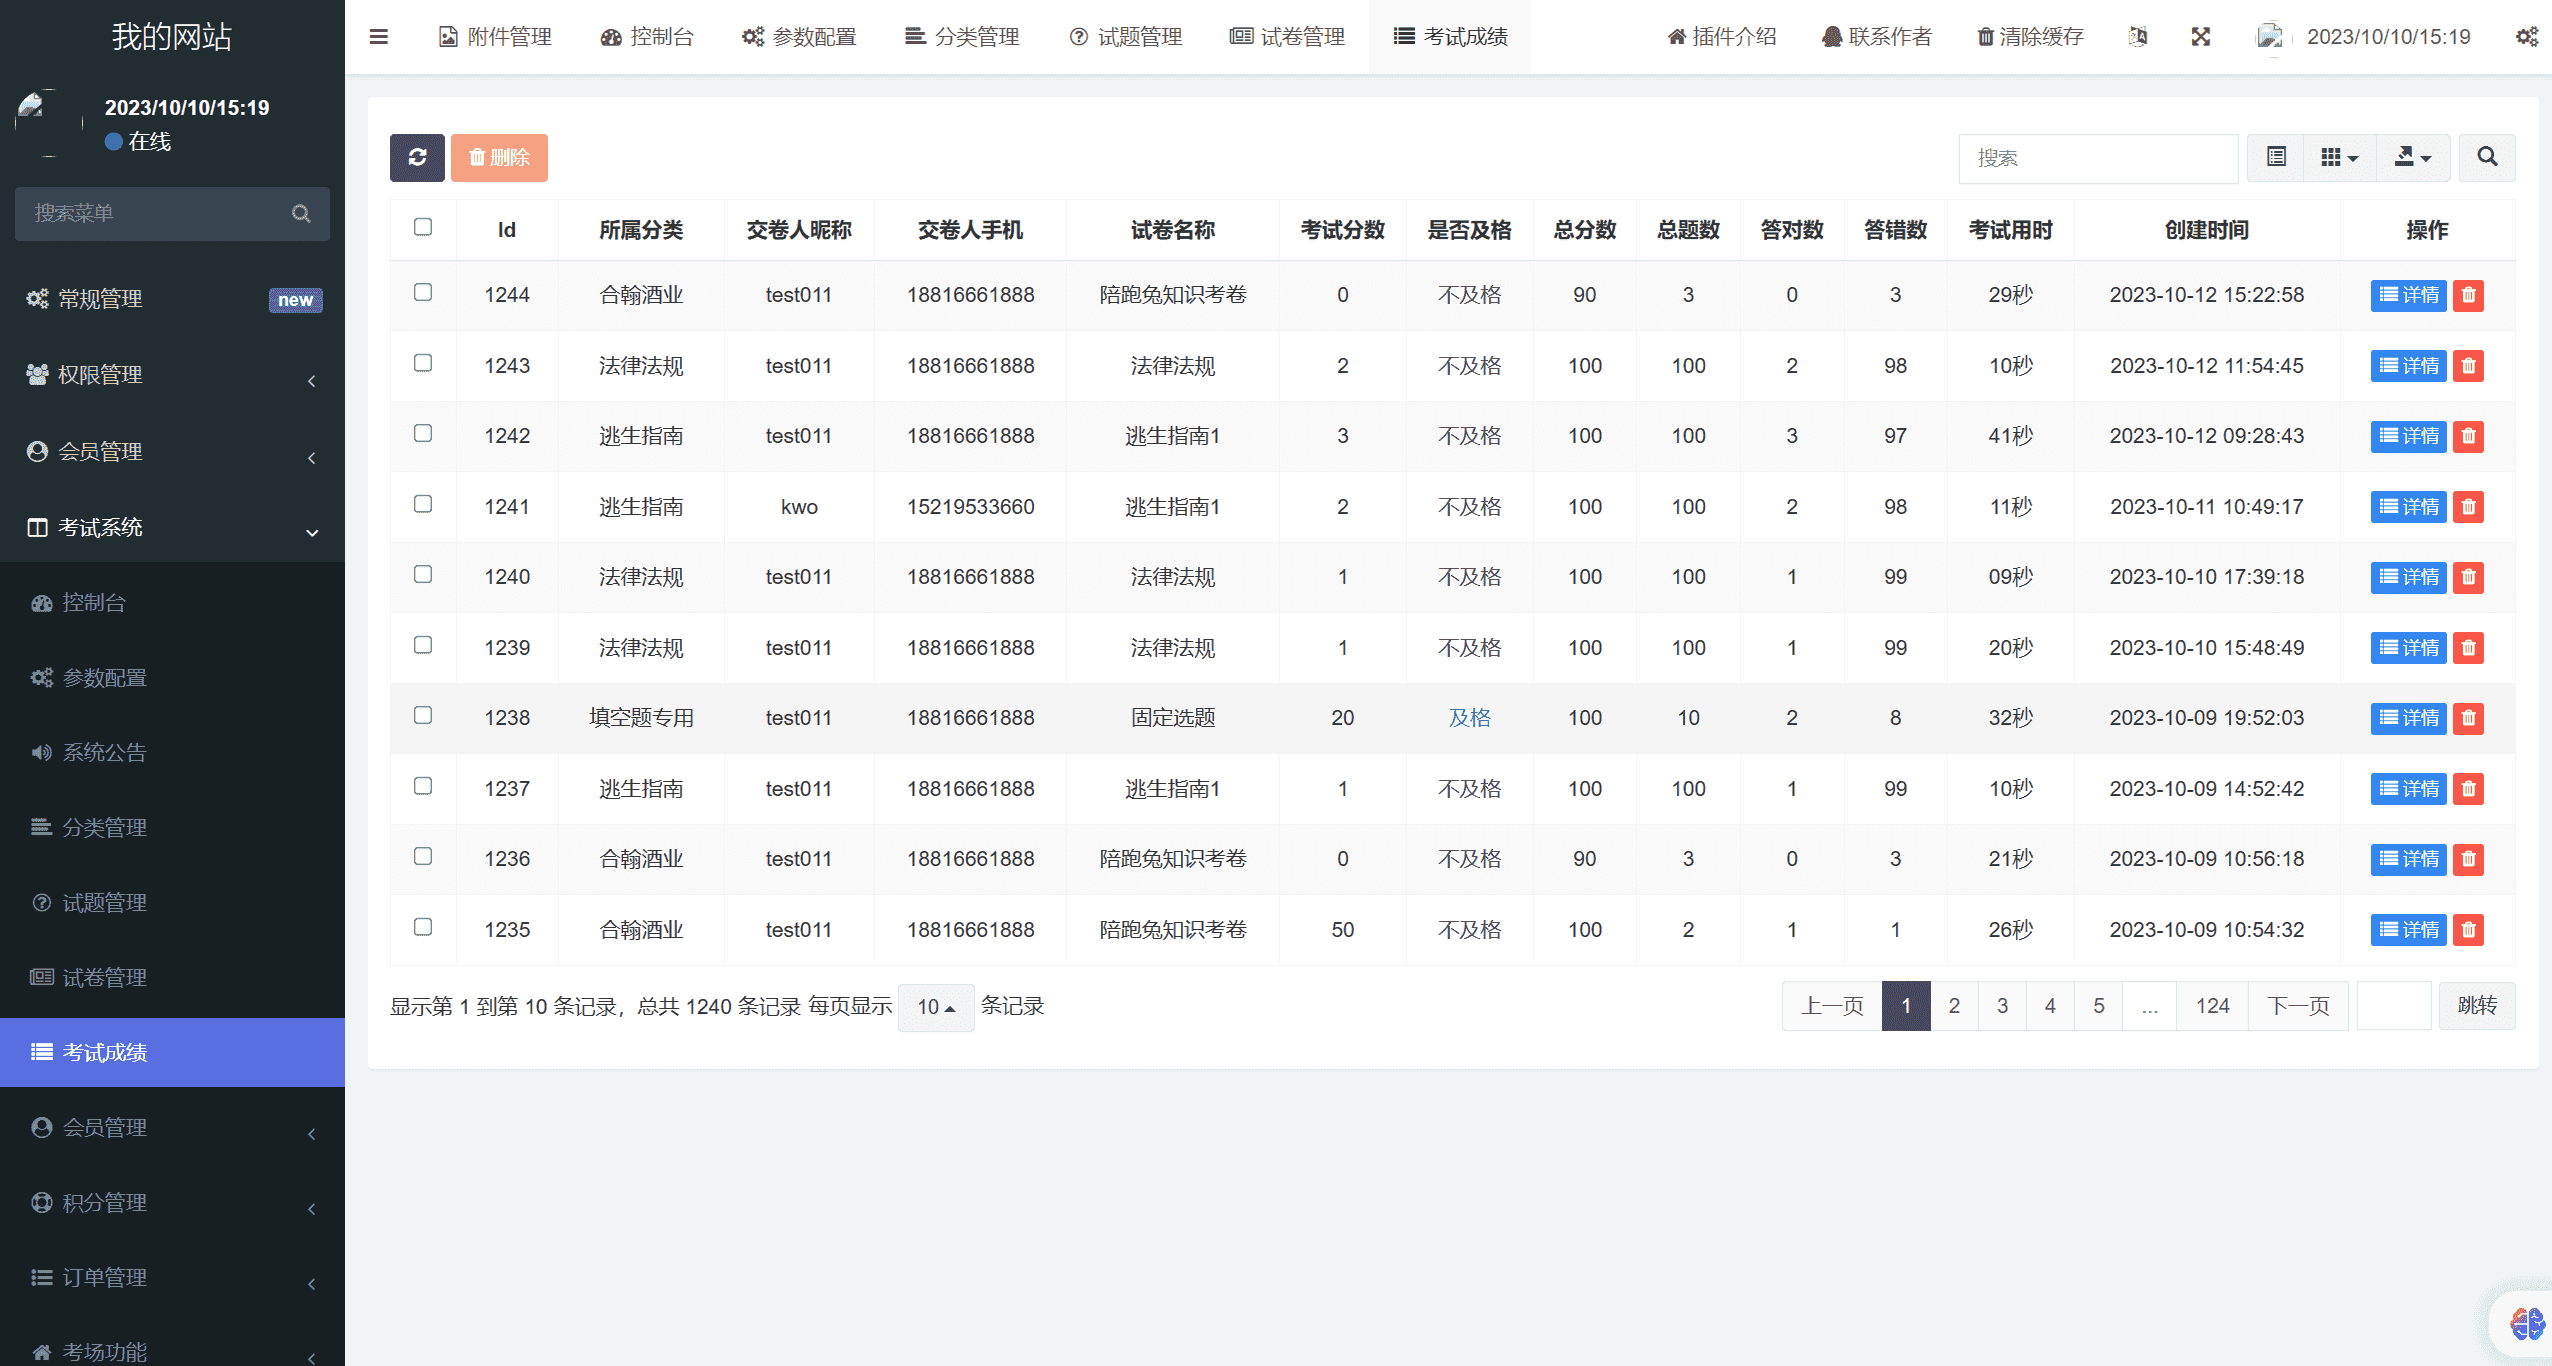The height and width of the screenshot is (1366, 2552).
Task: Open 清除缓存 to clear the cache
Action: [2029, 36]
